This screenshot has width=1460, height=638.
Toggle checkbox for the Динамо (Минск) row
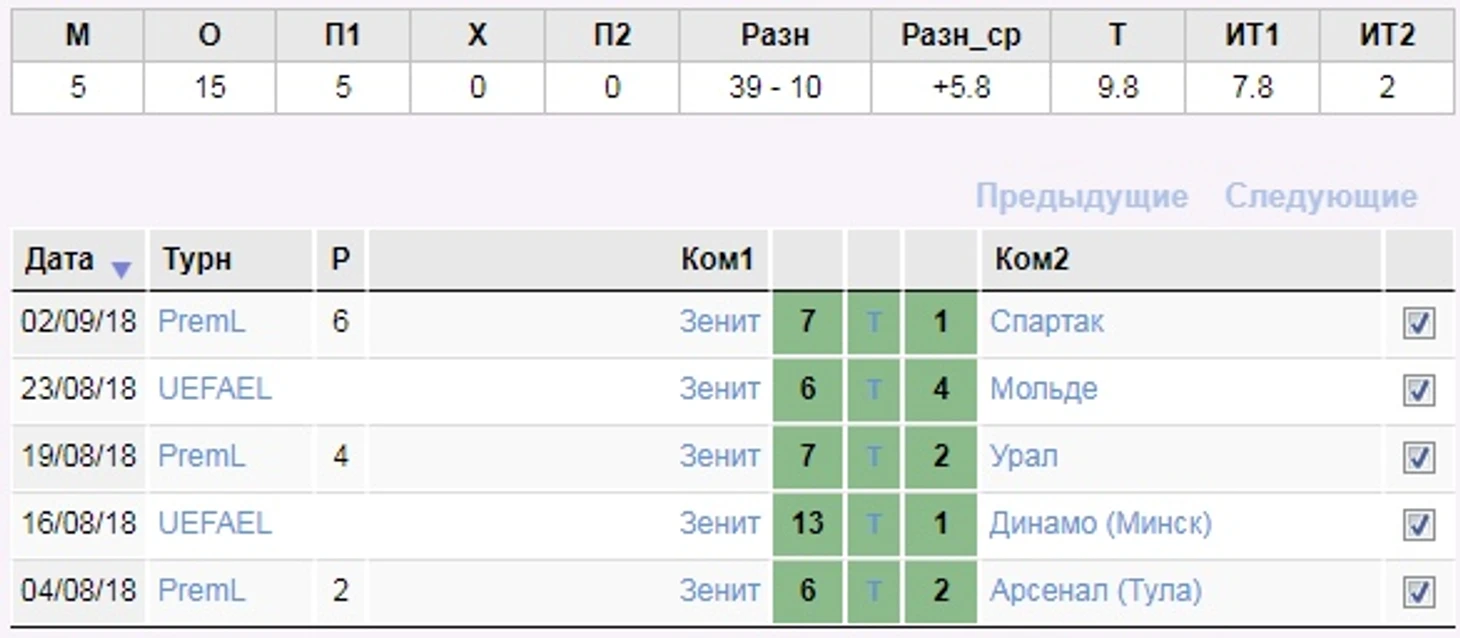pos(1419,525)
